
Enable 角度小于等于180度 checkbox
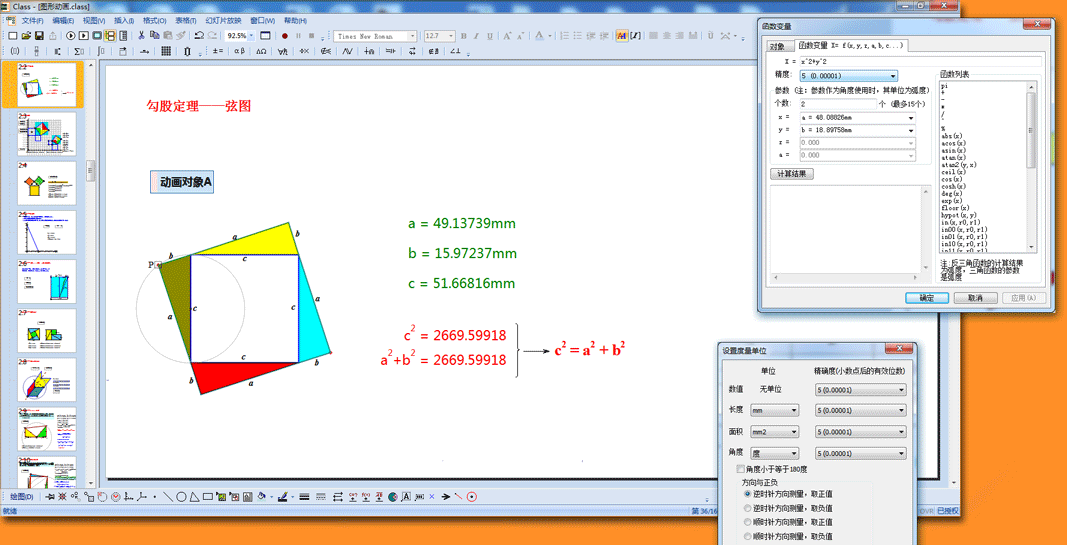coord(741,469)
